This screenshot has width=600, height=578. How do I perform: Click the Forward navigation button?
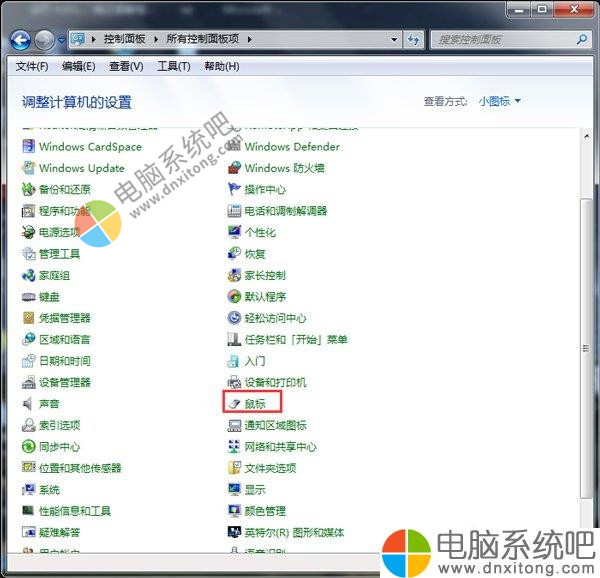44,40
